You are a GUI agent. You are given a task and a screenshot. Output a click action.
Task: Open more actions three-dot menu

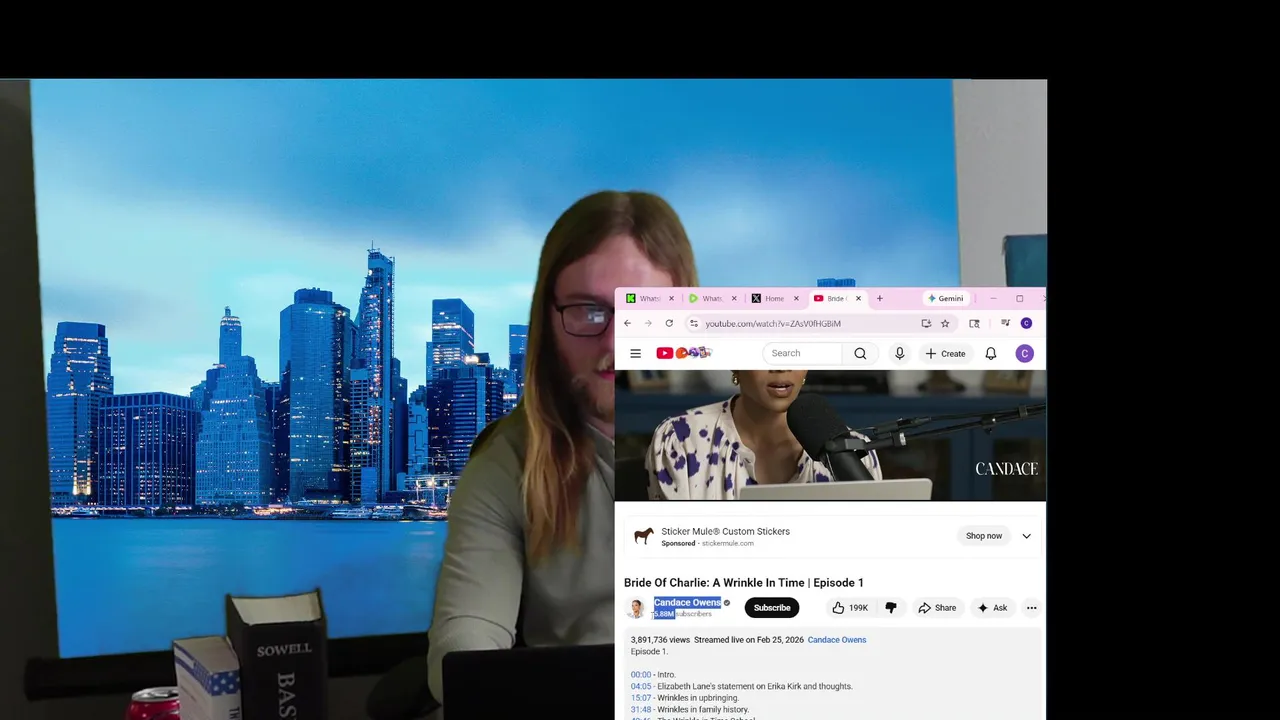tap(1031, 608)
